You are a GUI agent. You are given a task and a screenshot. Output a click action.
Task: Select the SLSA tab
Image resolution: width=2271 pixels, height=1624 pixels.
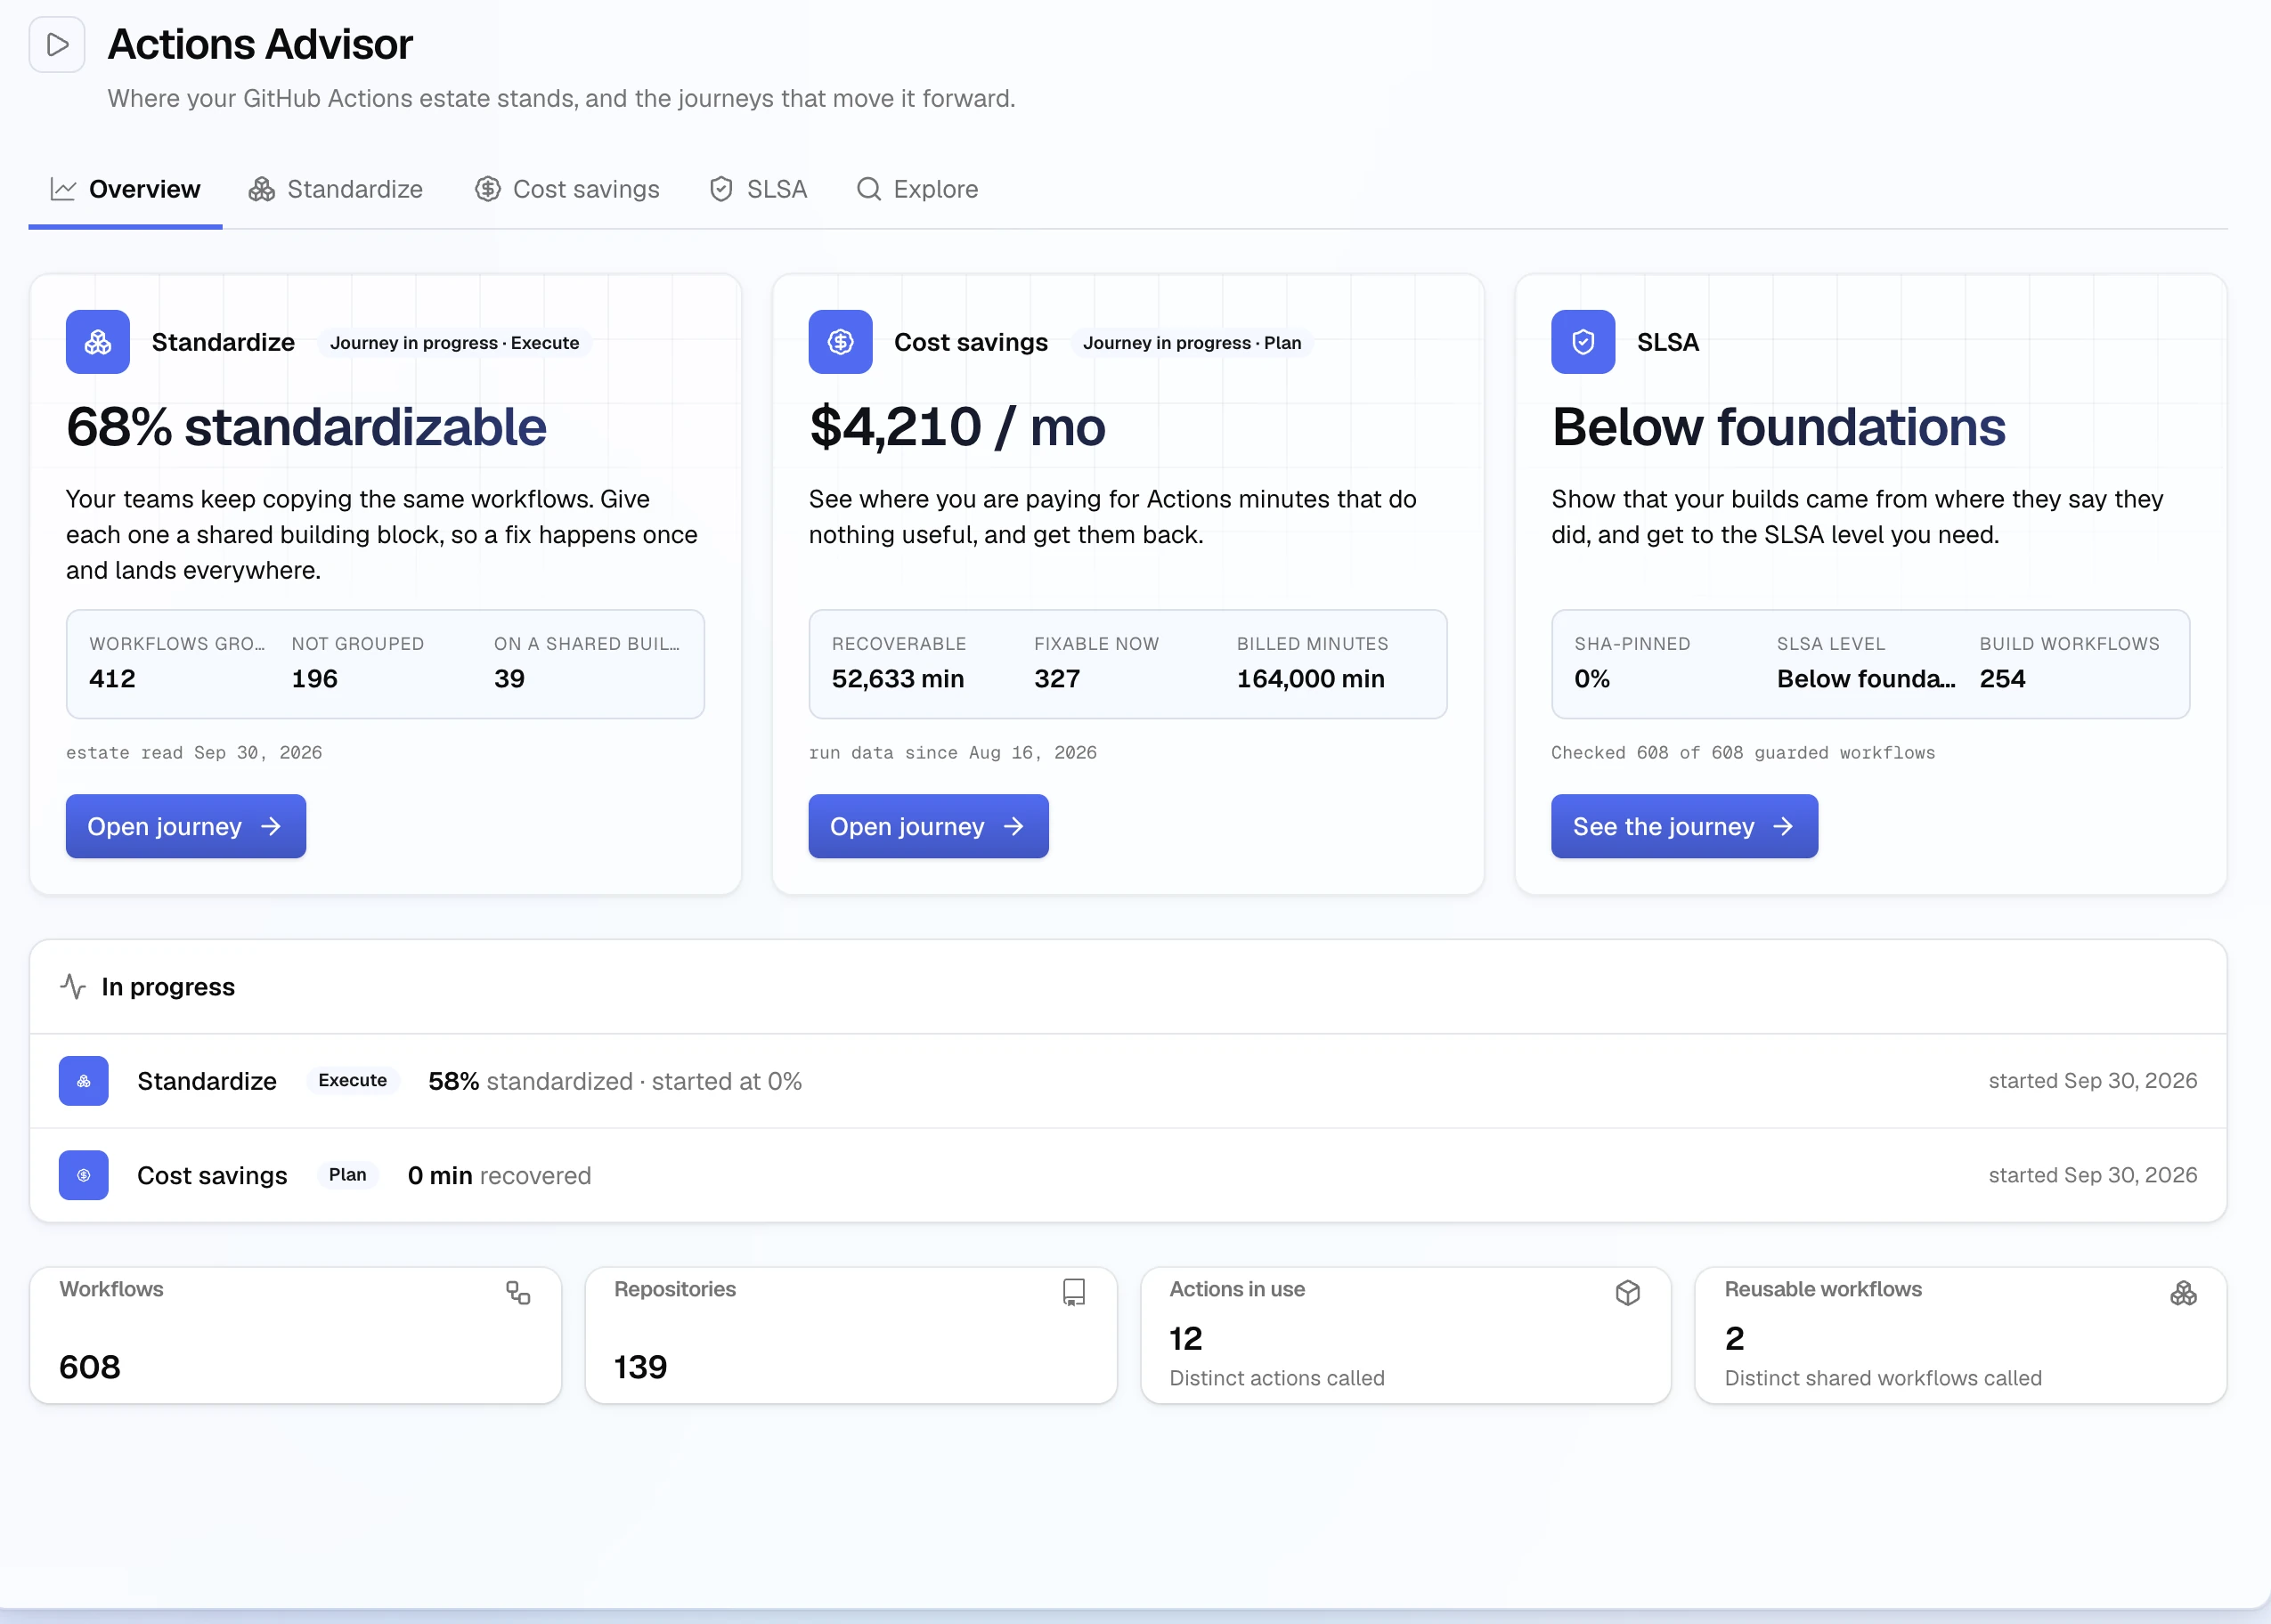pyautogui.click(x=758, y=189)
